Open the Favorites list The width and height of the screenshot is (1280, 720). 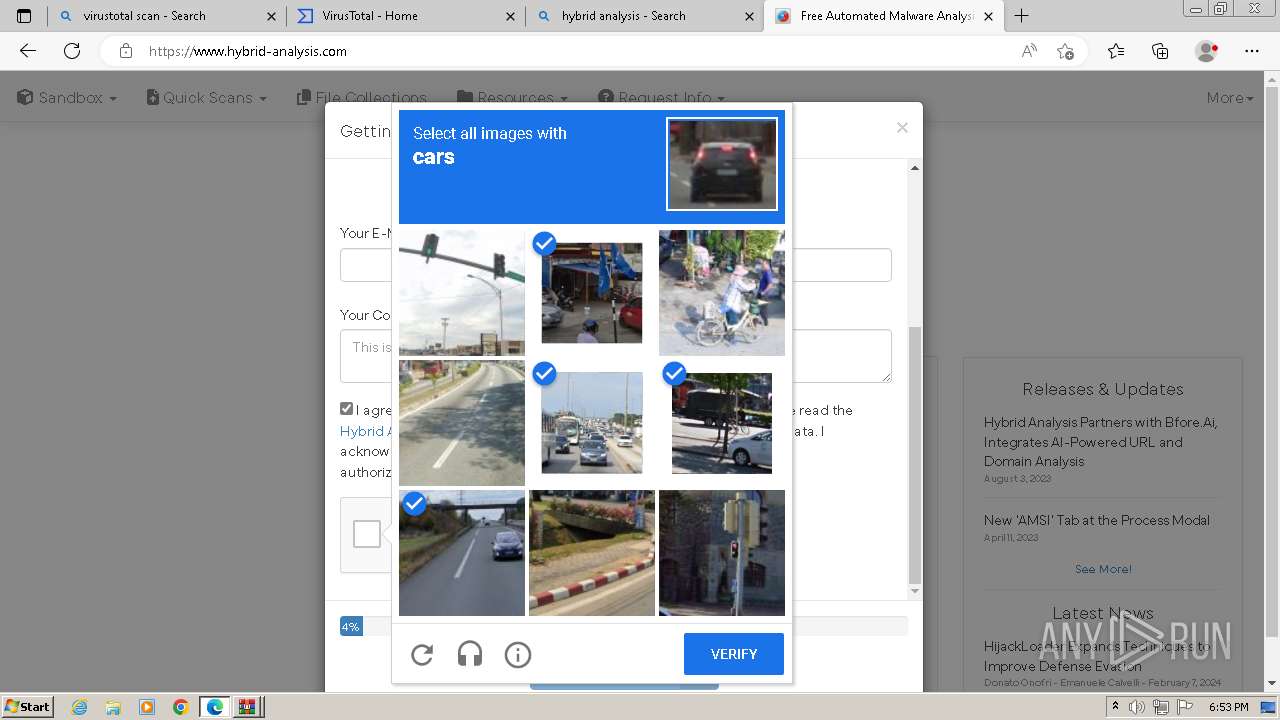(1116, 51)
